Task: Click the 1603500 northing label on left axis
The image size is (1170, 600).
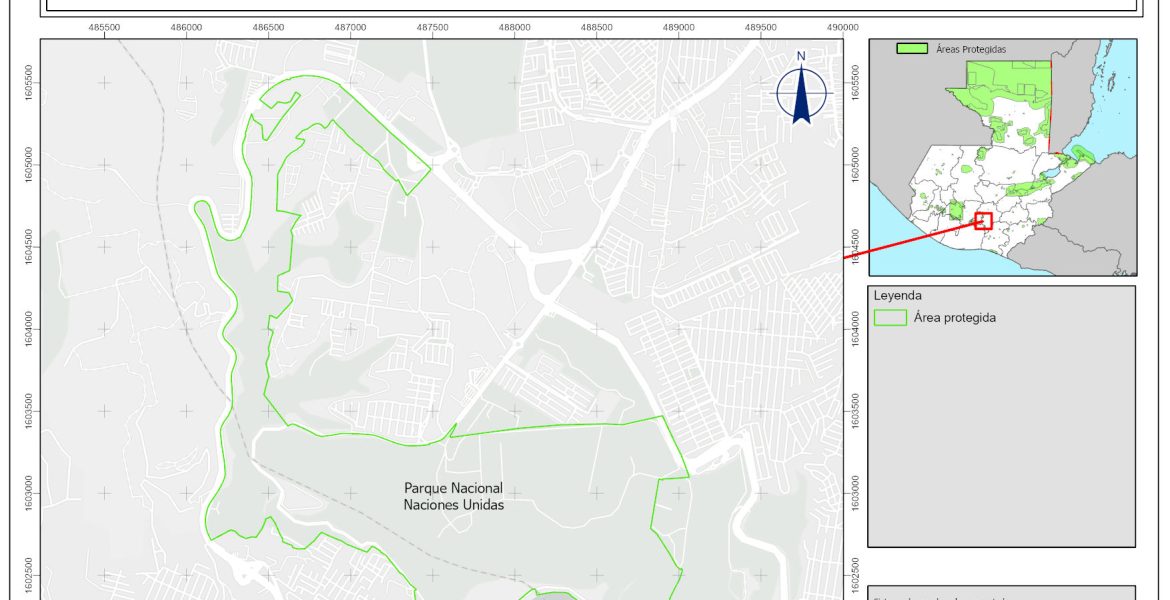Action: coord(29,411)
